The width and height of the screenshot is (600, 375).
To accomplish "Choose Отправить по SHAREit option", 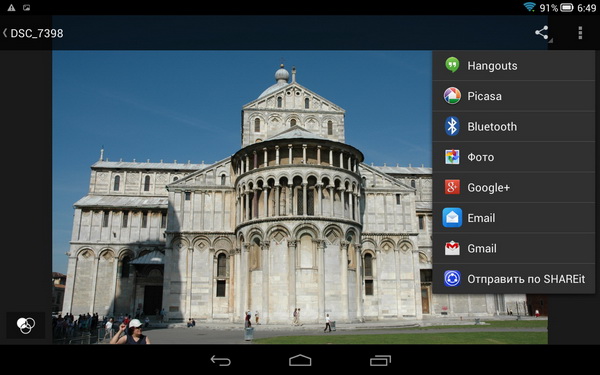I will click(x=514, y=279).
